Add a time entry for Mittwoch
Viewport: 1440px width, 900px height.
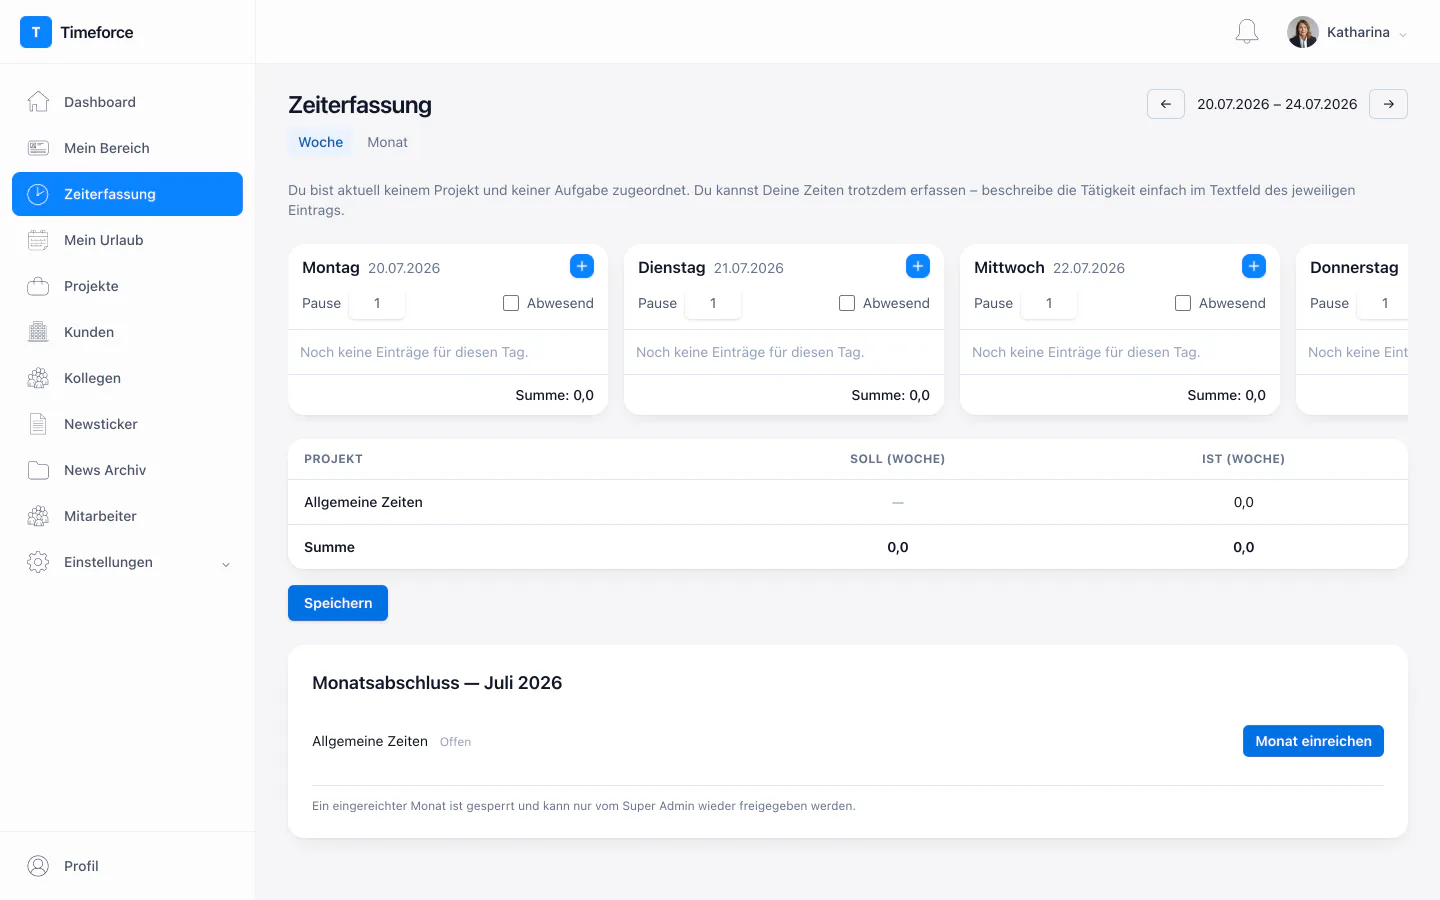pyautogui.click(x=1254, y=266)
